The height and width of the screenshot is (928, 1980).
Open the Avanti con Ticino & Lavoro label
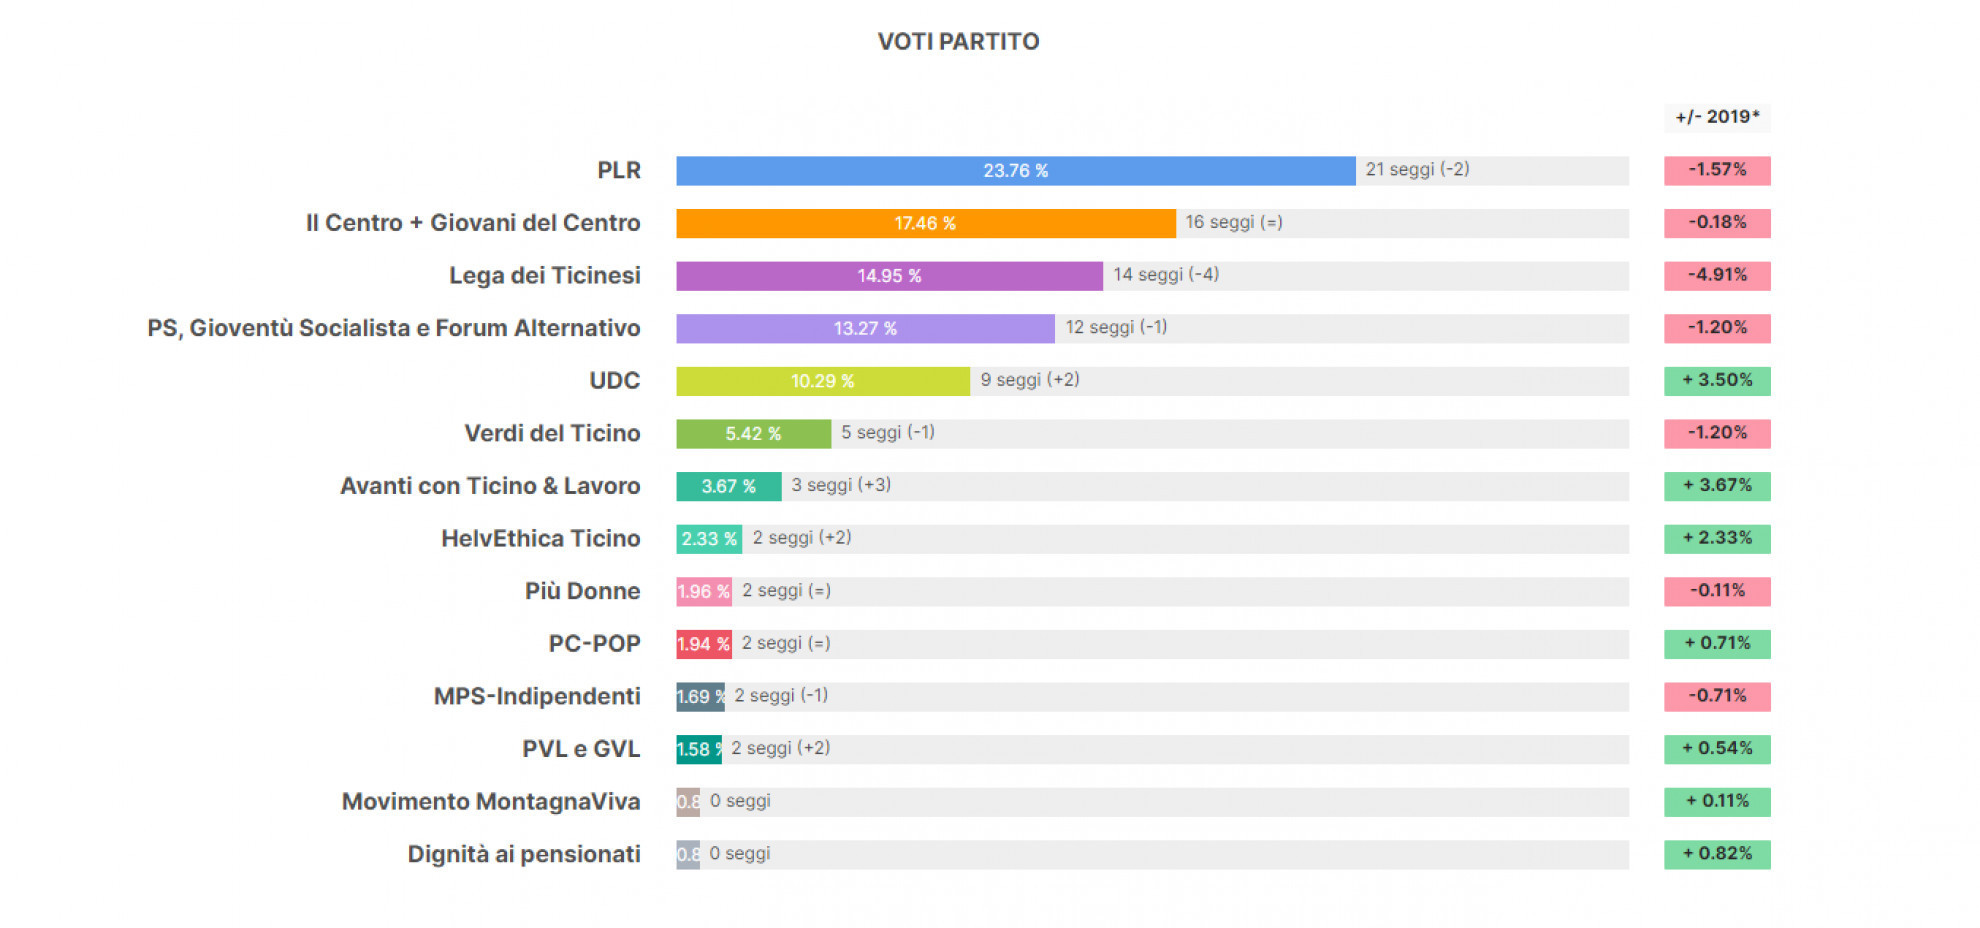coord(490,486)
